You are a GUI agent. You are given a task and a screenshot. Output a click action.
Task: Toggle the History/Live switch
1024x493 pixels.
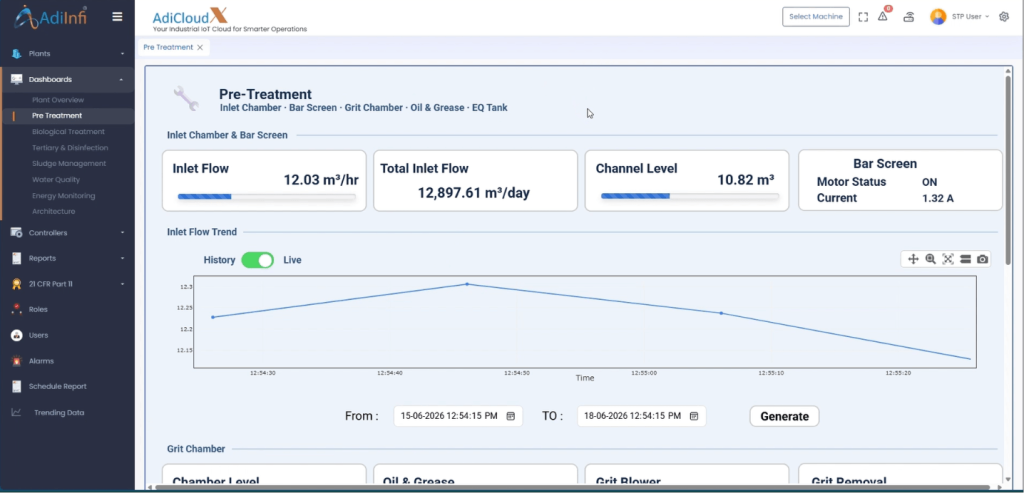coord(257,260)
